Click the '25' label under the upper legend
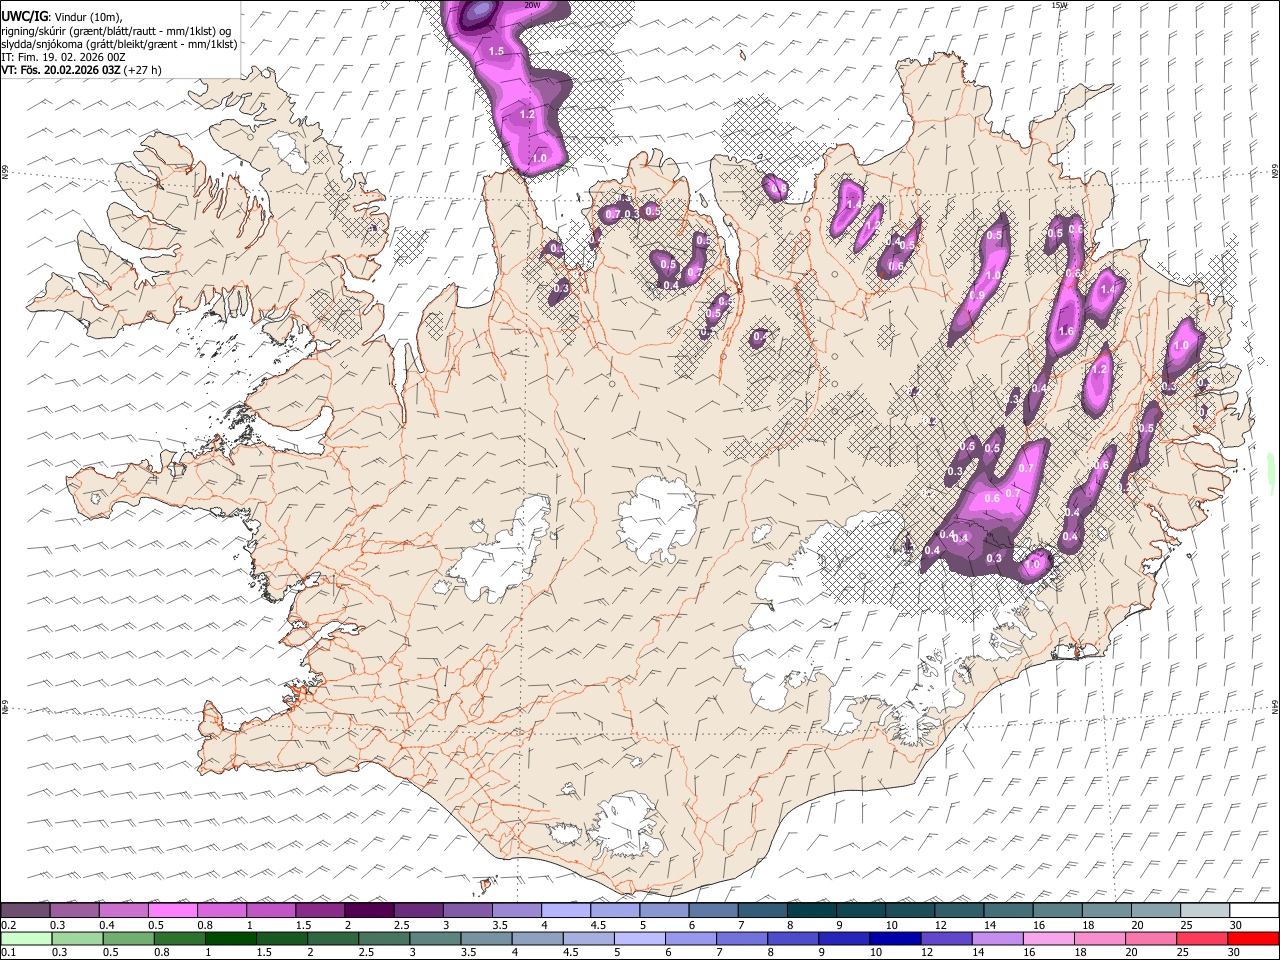Screen dimensions: 1280x960 1185,925
